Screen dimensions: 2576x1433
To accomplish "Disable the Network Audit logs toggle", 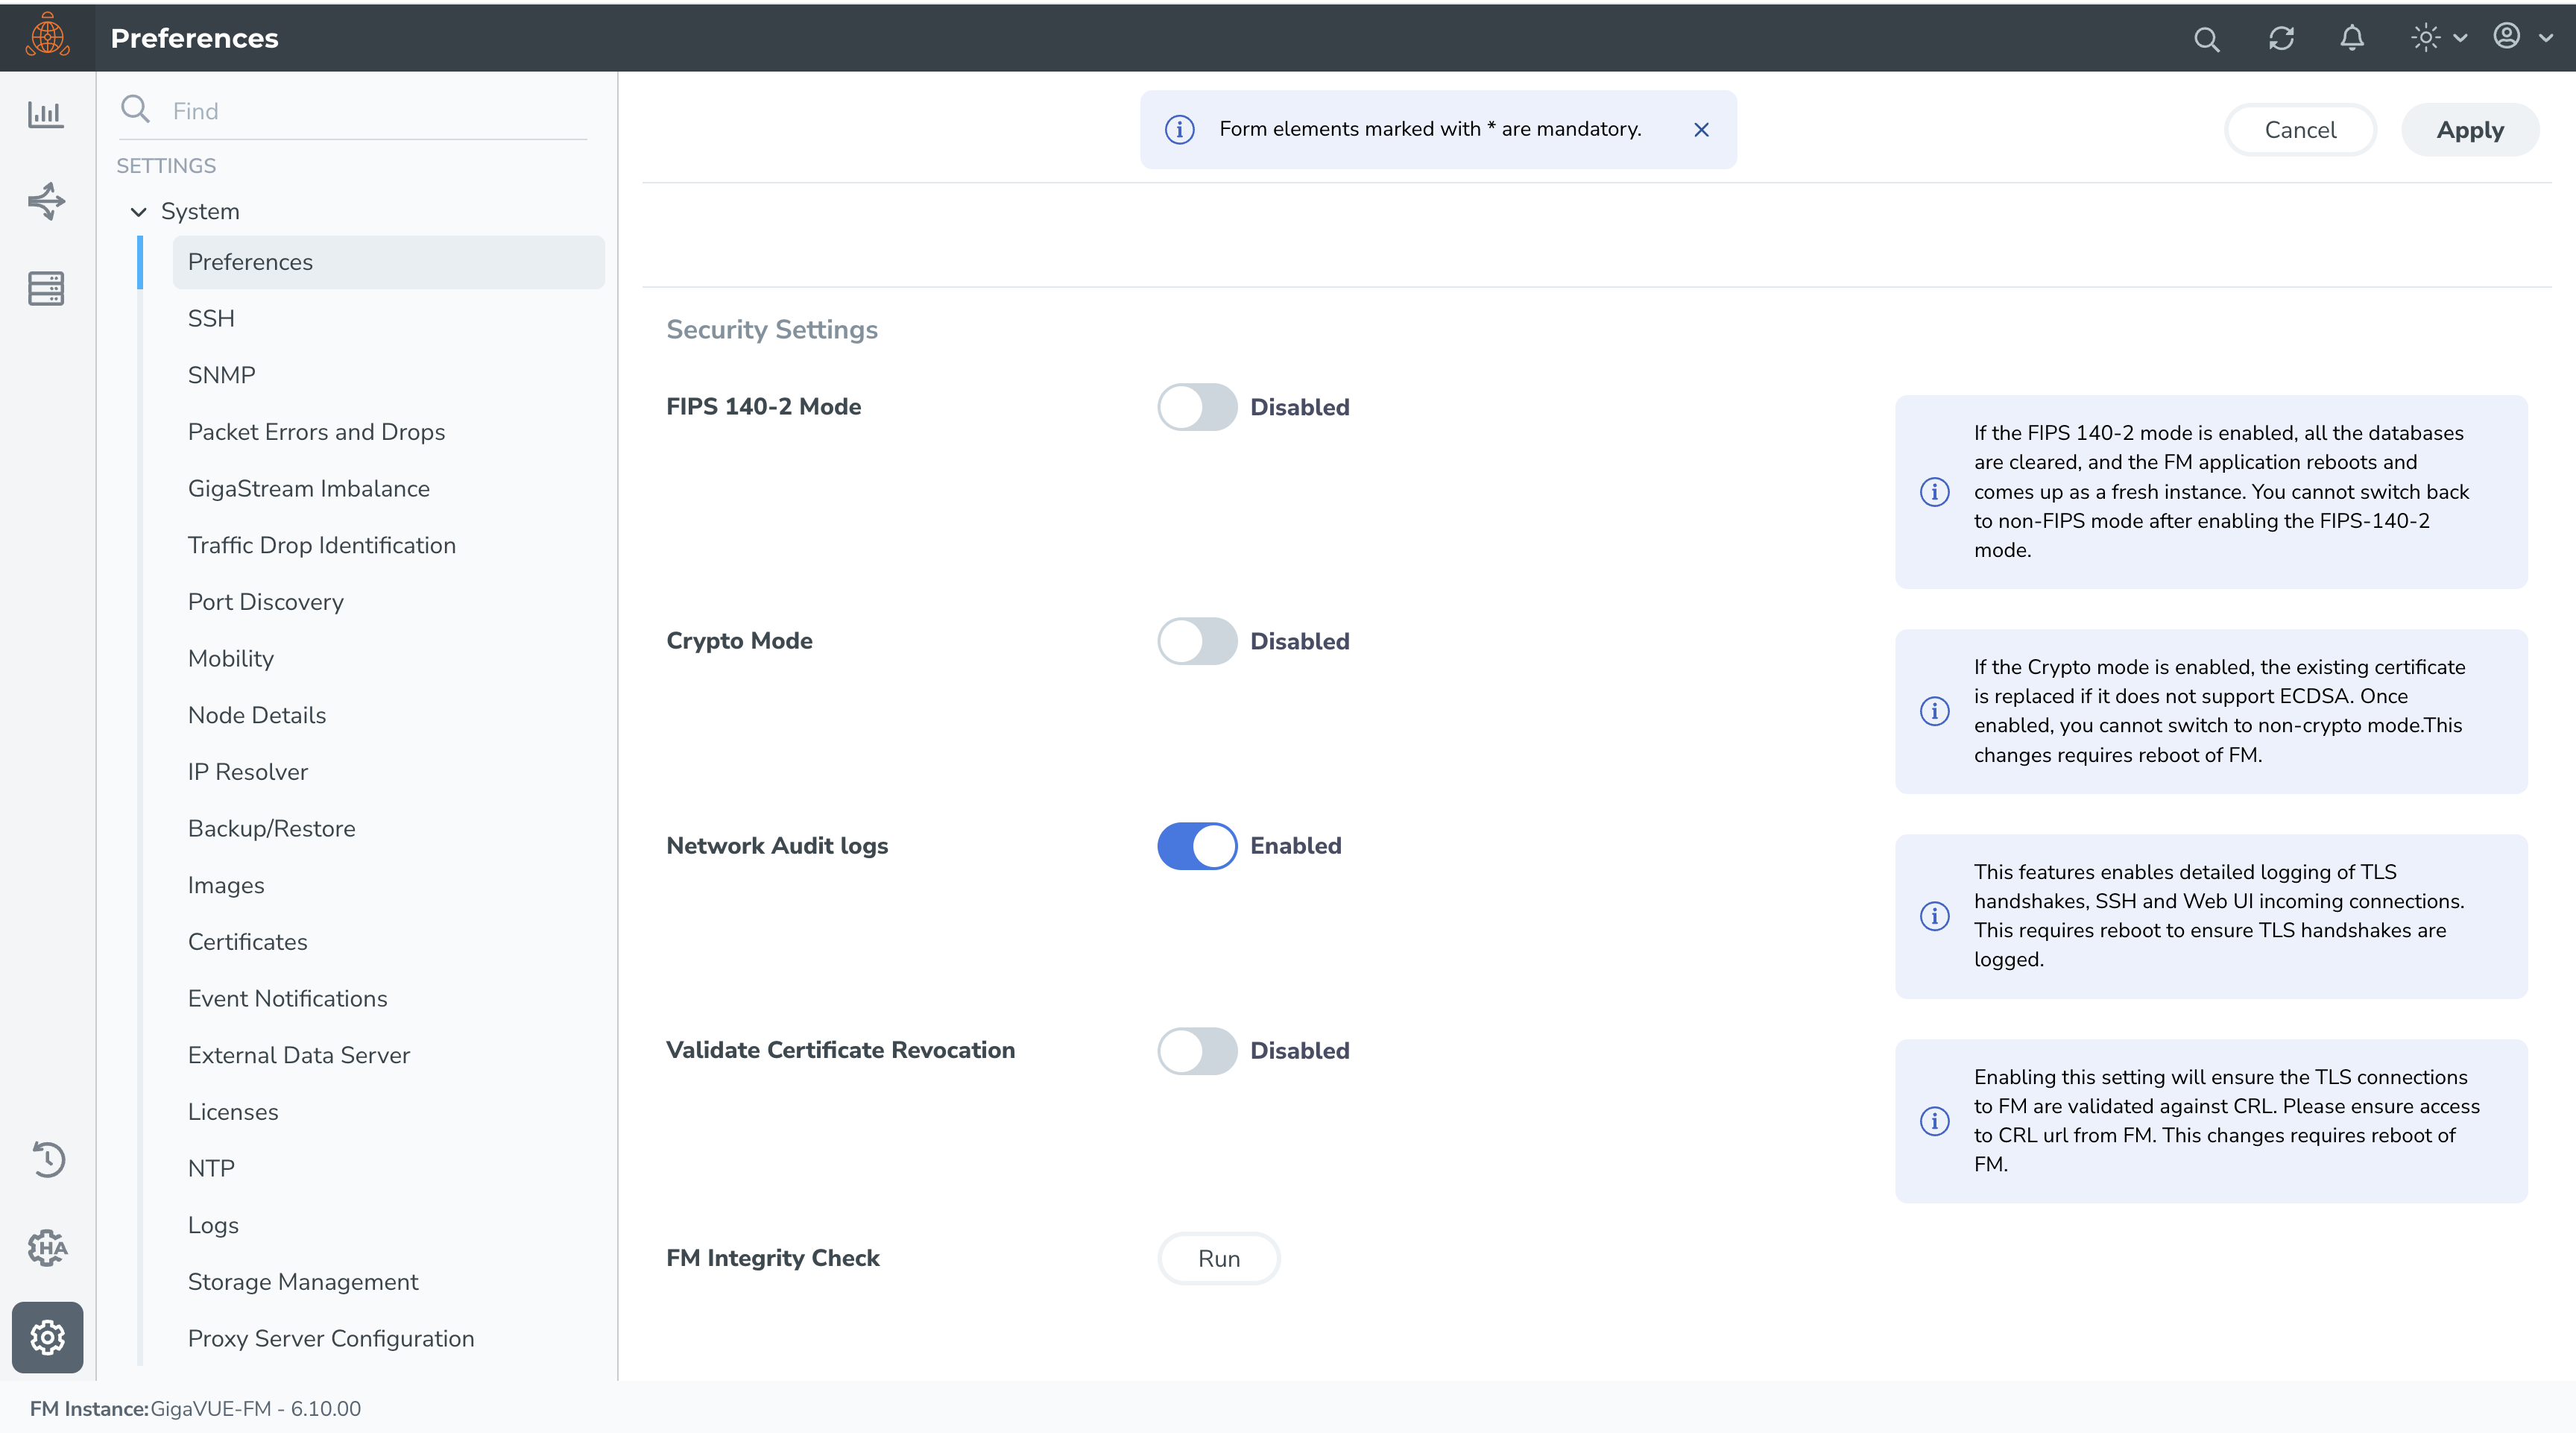I will 1197,846.
